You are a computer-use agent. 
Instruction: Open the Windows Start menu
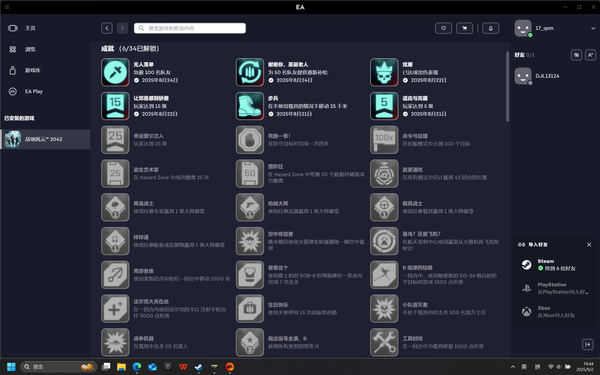tap(11, 367)
